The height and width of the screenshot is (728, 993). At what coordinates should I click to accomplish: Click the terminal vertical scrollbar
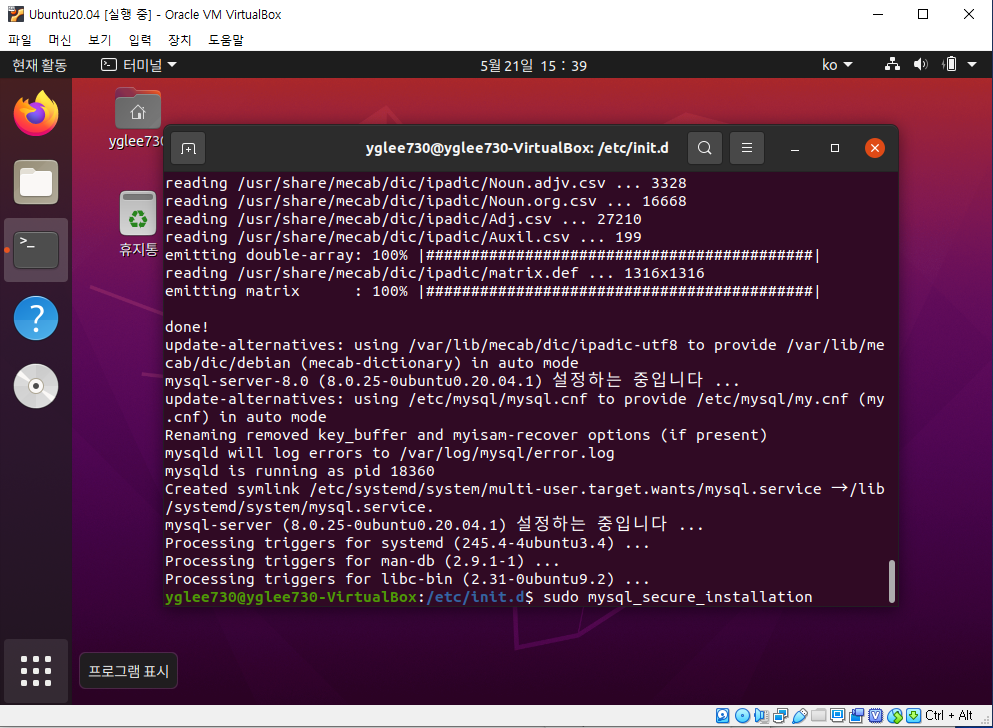(892, 581)
